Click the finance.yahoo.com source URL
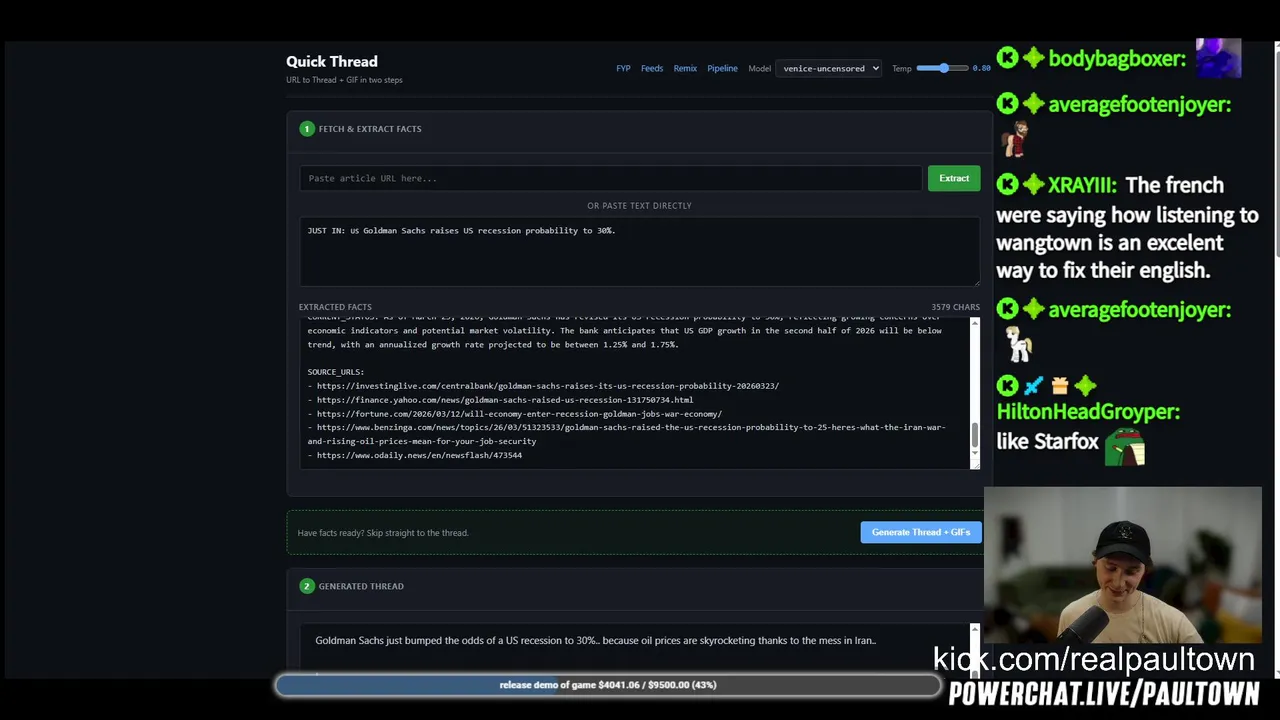Image resolution: width=1280 pixels, height=720 pixels. coord(505,400)
